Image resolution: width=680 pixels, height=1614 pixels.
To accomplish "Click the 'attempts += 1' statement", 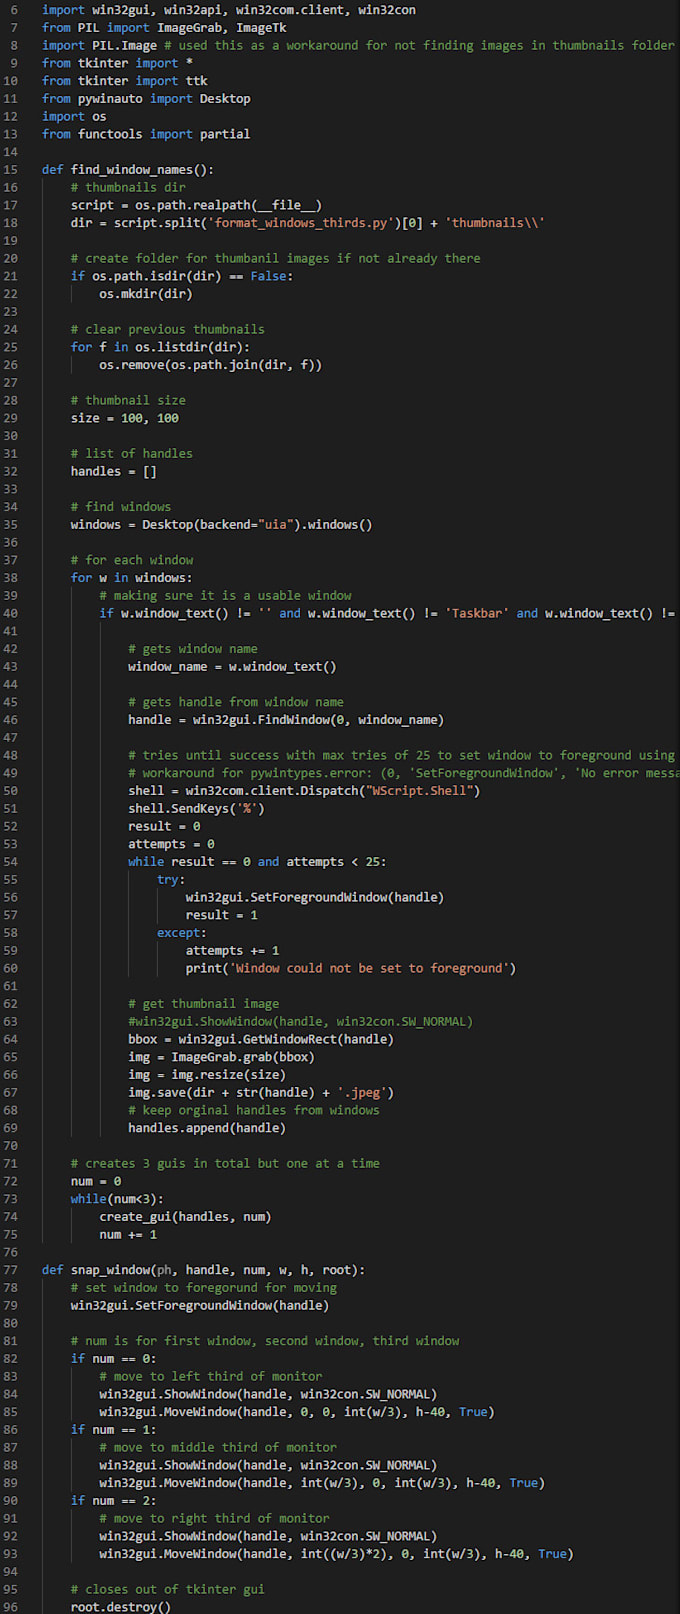I will pos(232,951).
